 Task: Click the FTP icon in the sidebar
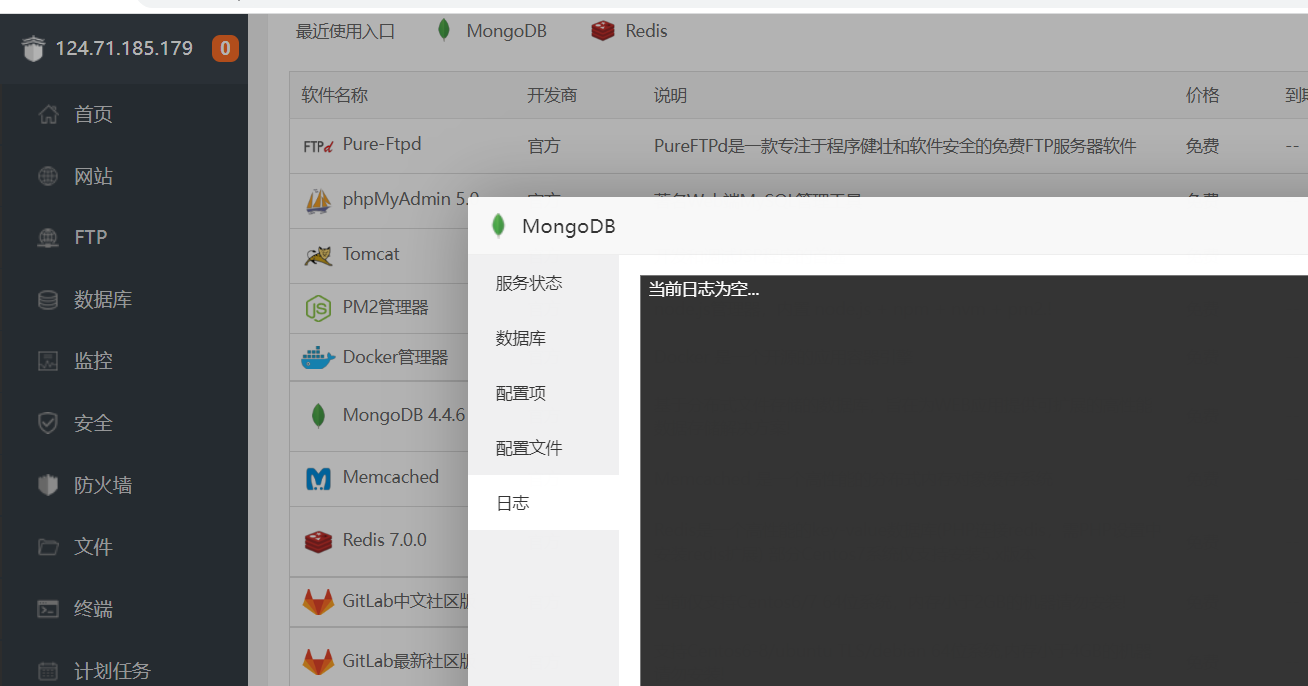(48, 238)
